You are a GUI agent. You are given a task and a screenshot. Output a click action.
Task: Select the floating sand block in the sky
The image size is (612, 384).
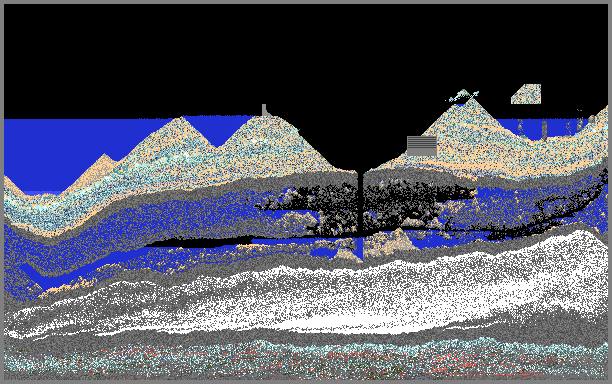click(x=526, y=94)
